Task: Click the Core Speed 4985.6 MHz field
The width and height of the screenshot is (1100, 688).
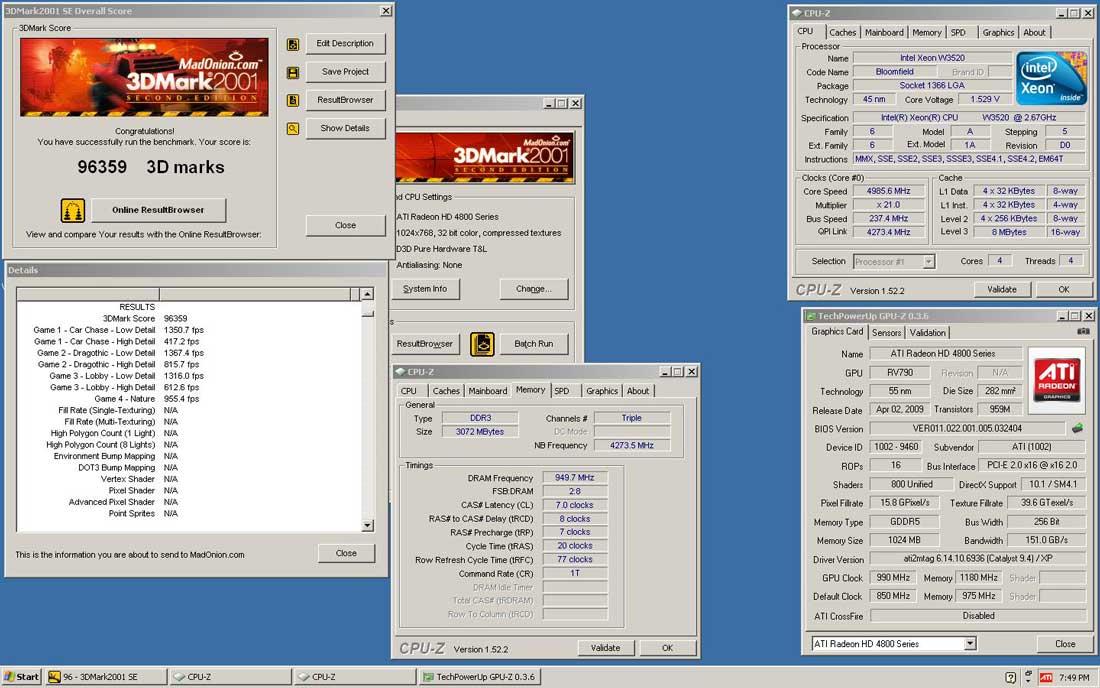Action: point(888,191)
